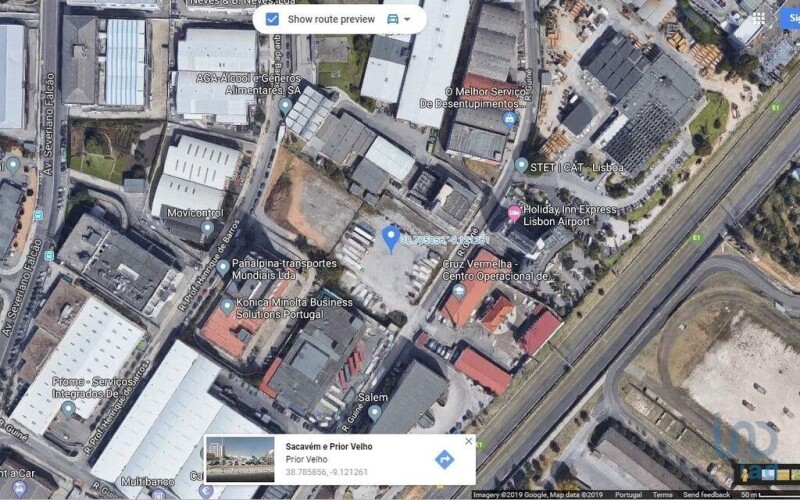Click the O Melhor Serviço De Desentupimentos marker

509,120
